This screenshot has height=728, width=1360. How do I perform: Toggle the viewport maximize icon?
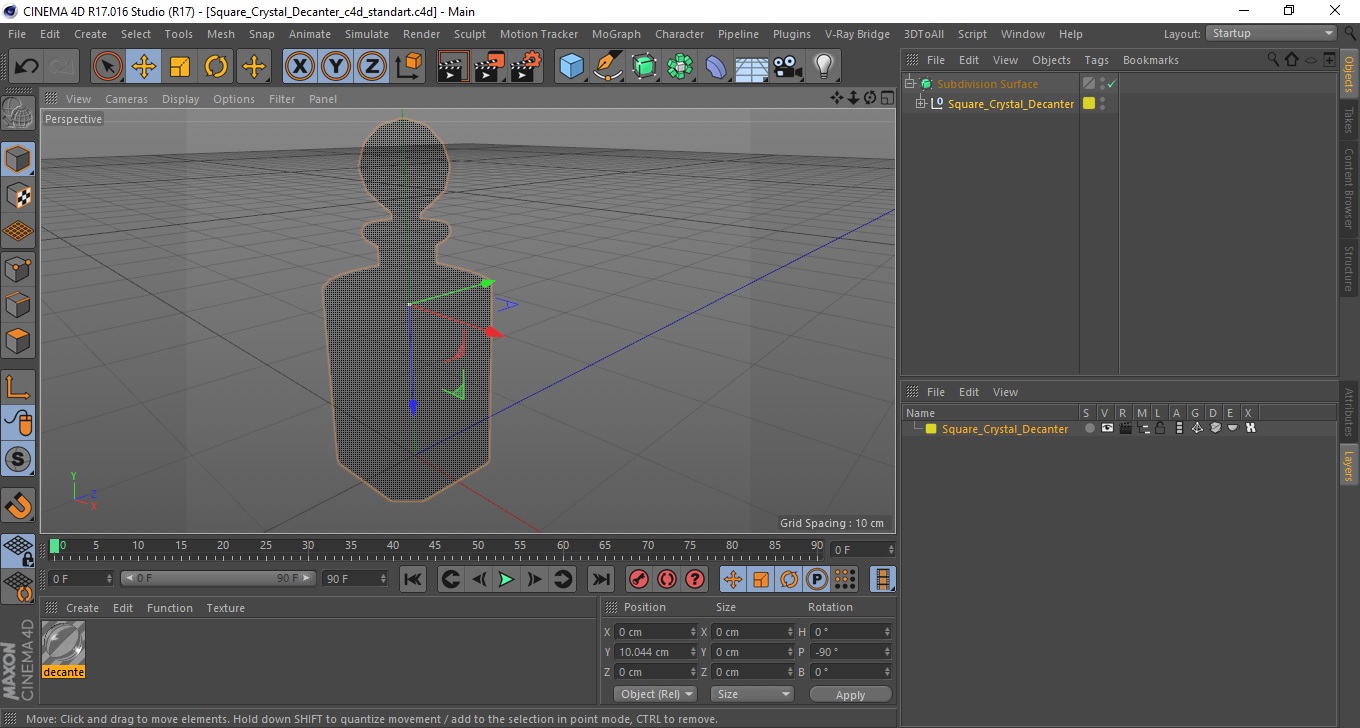(887, 97)
